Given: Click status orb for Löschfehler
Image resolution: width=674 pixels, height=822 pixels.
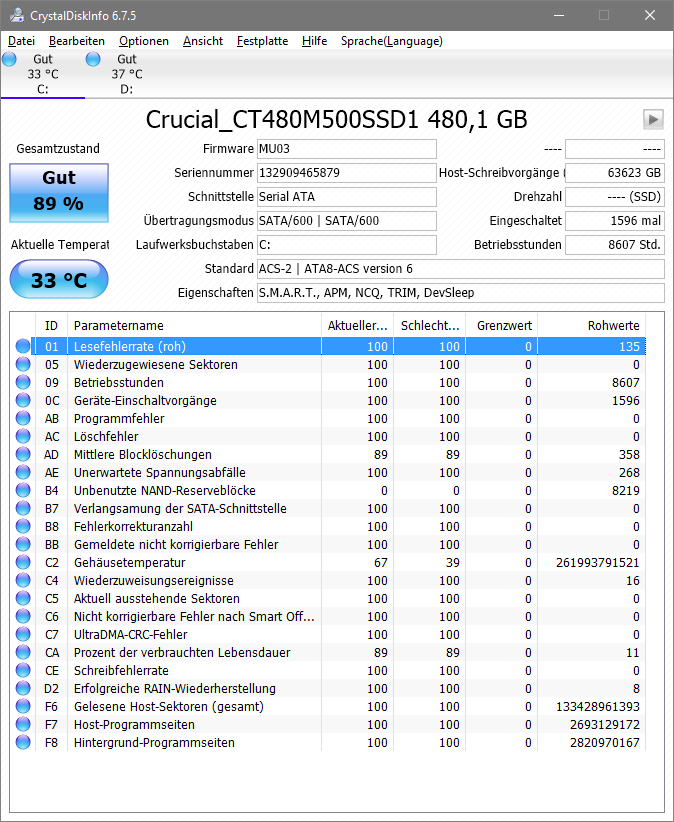Looking at the screenshot, I should pos(23,436).
